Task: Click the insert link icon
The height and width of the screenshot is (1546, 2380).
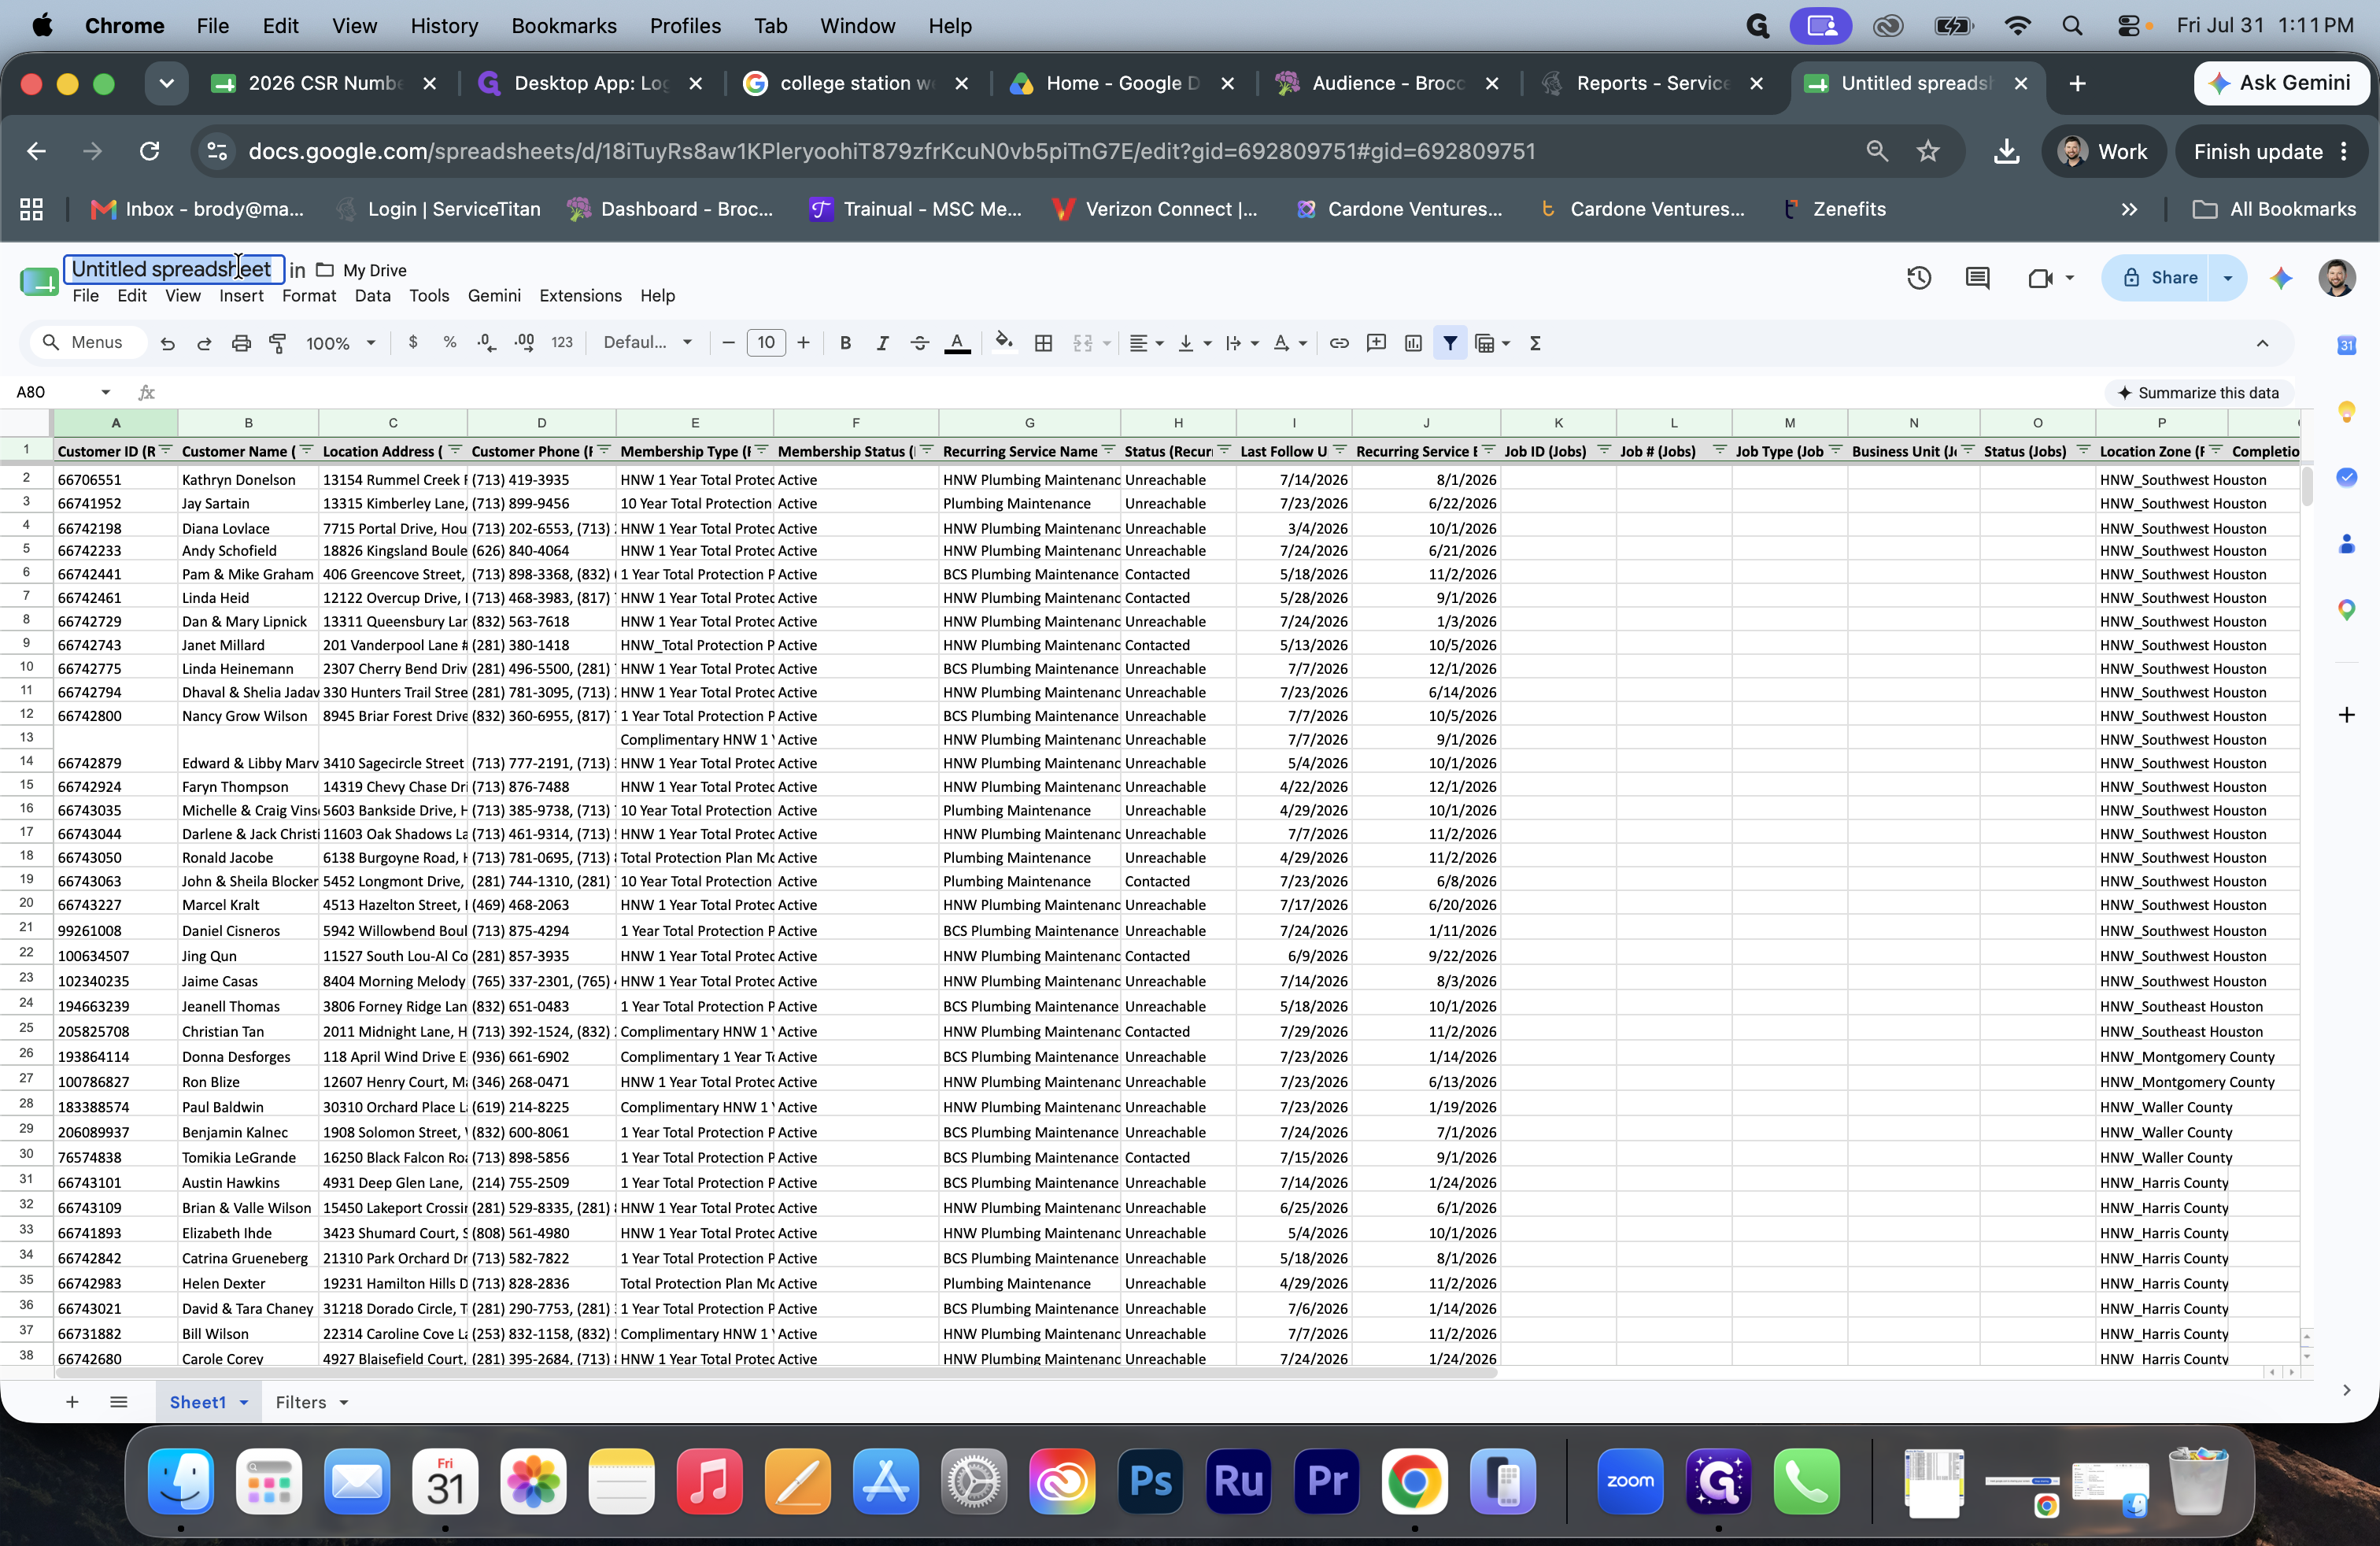Action: pos(1339,343)
